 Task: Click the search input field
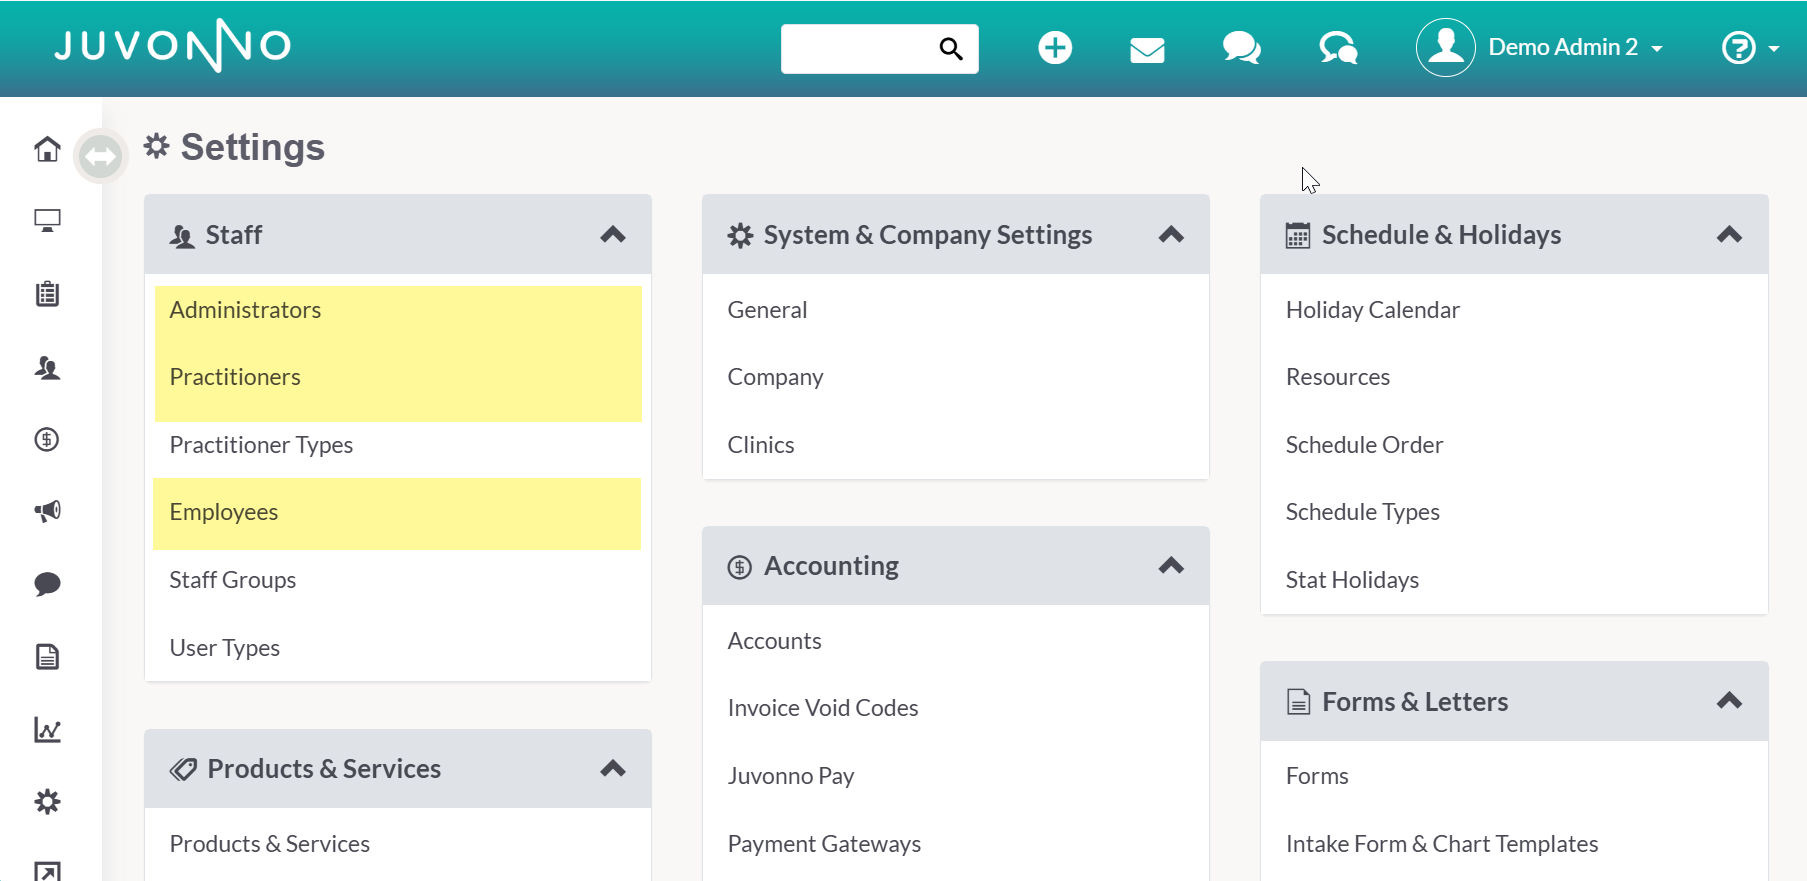[x=858, y=49]
